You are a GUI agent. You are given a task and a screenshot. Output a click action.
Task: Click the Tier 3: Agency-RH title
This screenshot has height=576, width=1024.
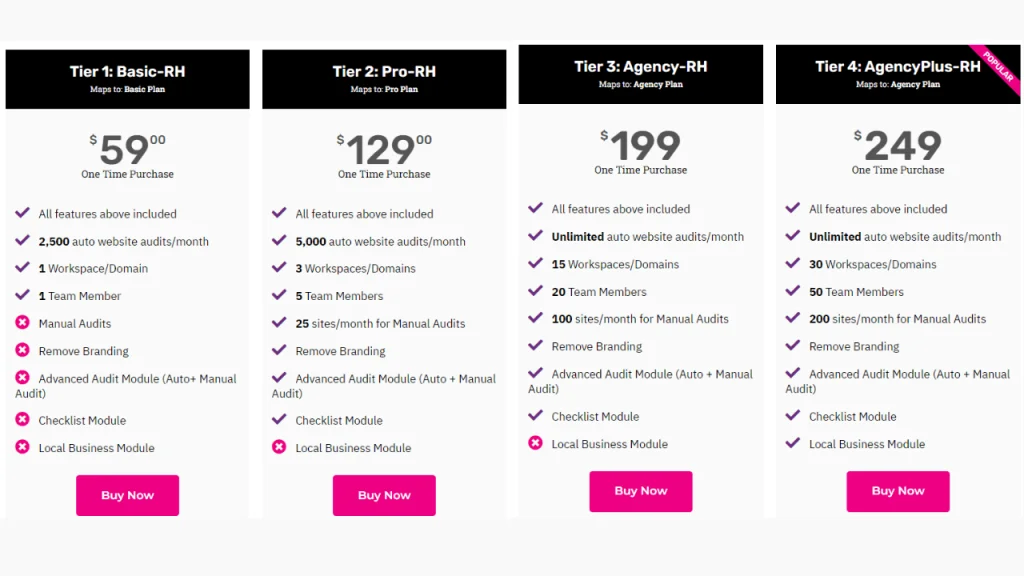[640, 67]
